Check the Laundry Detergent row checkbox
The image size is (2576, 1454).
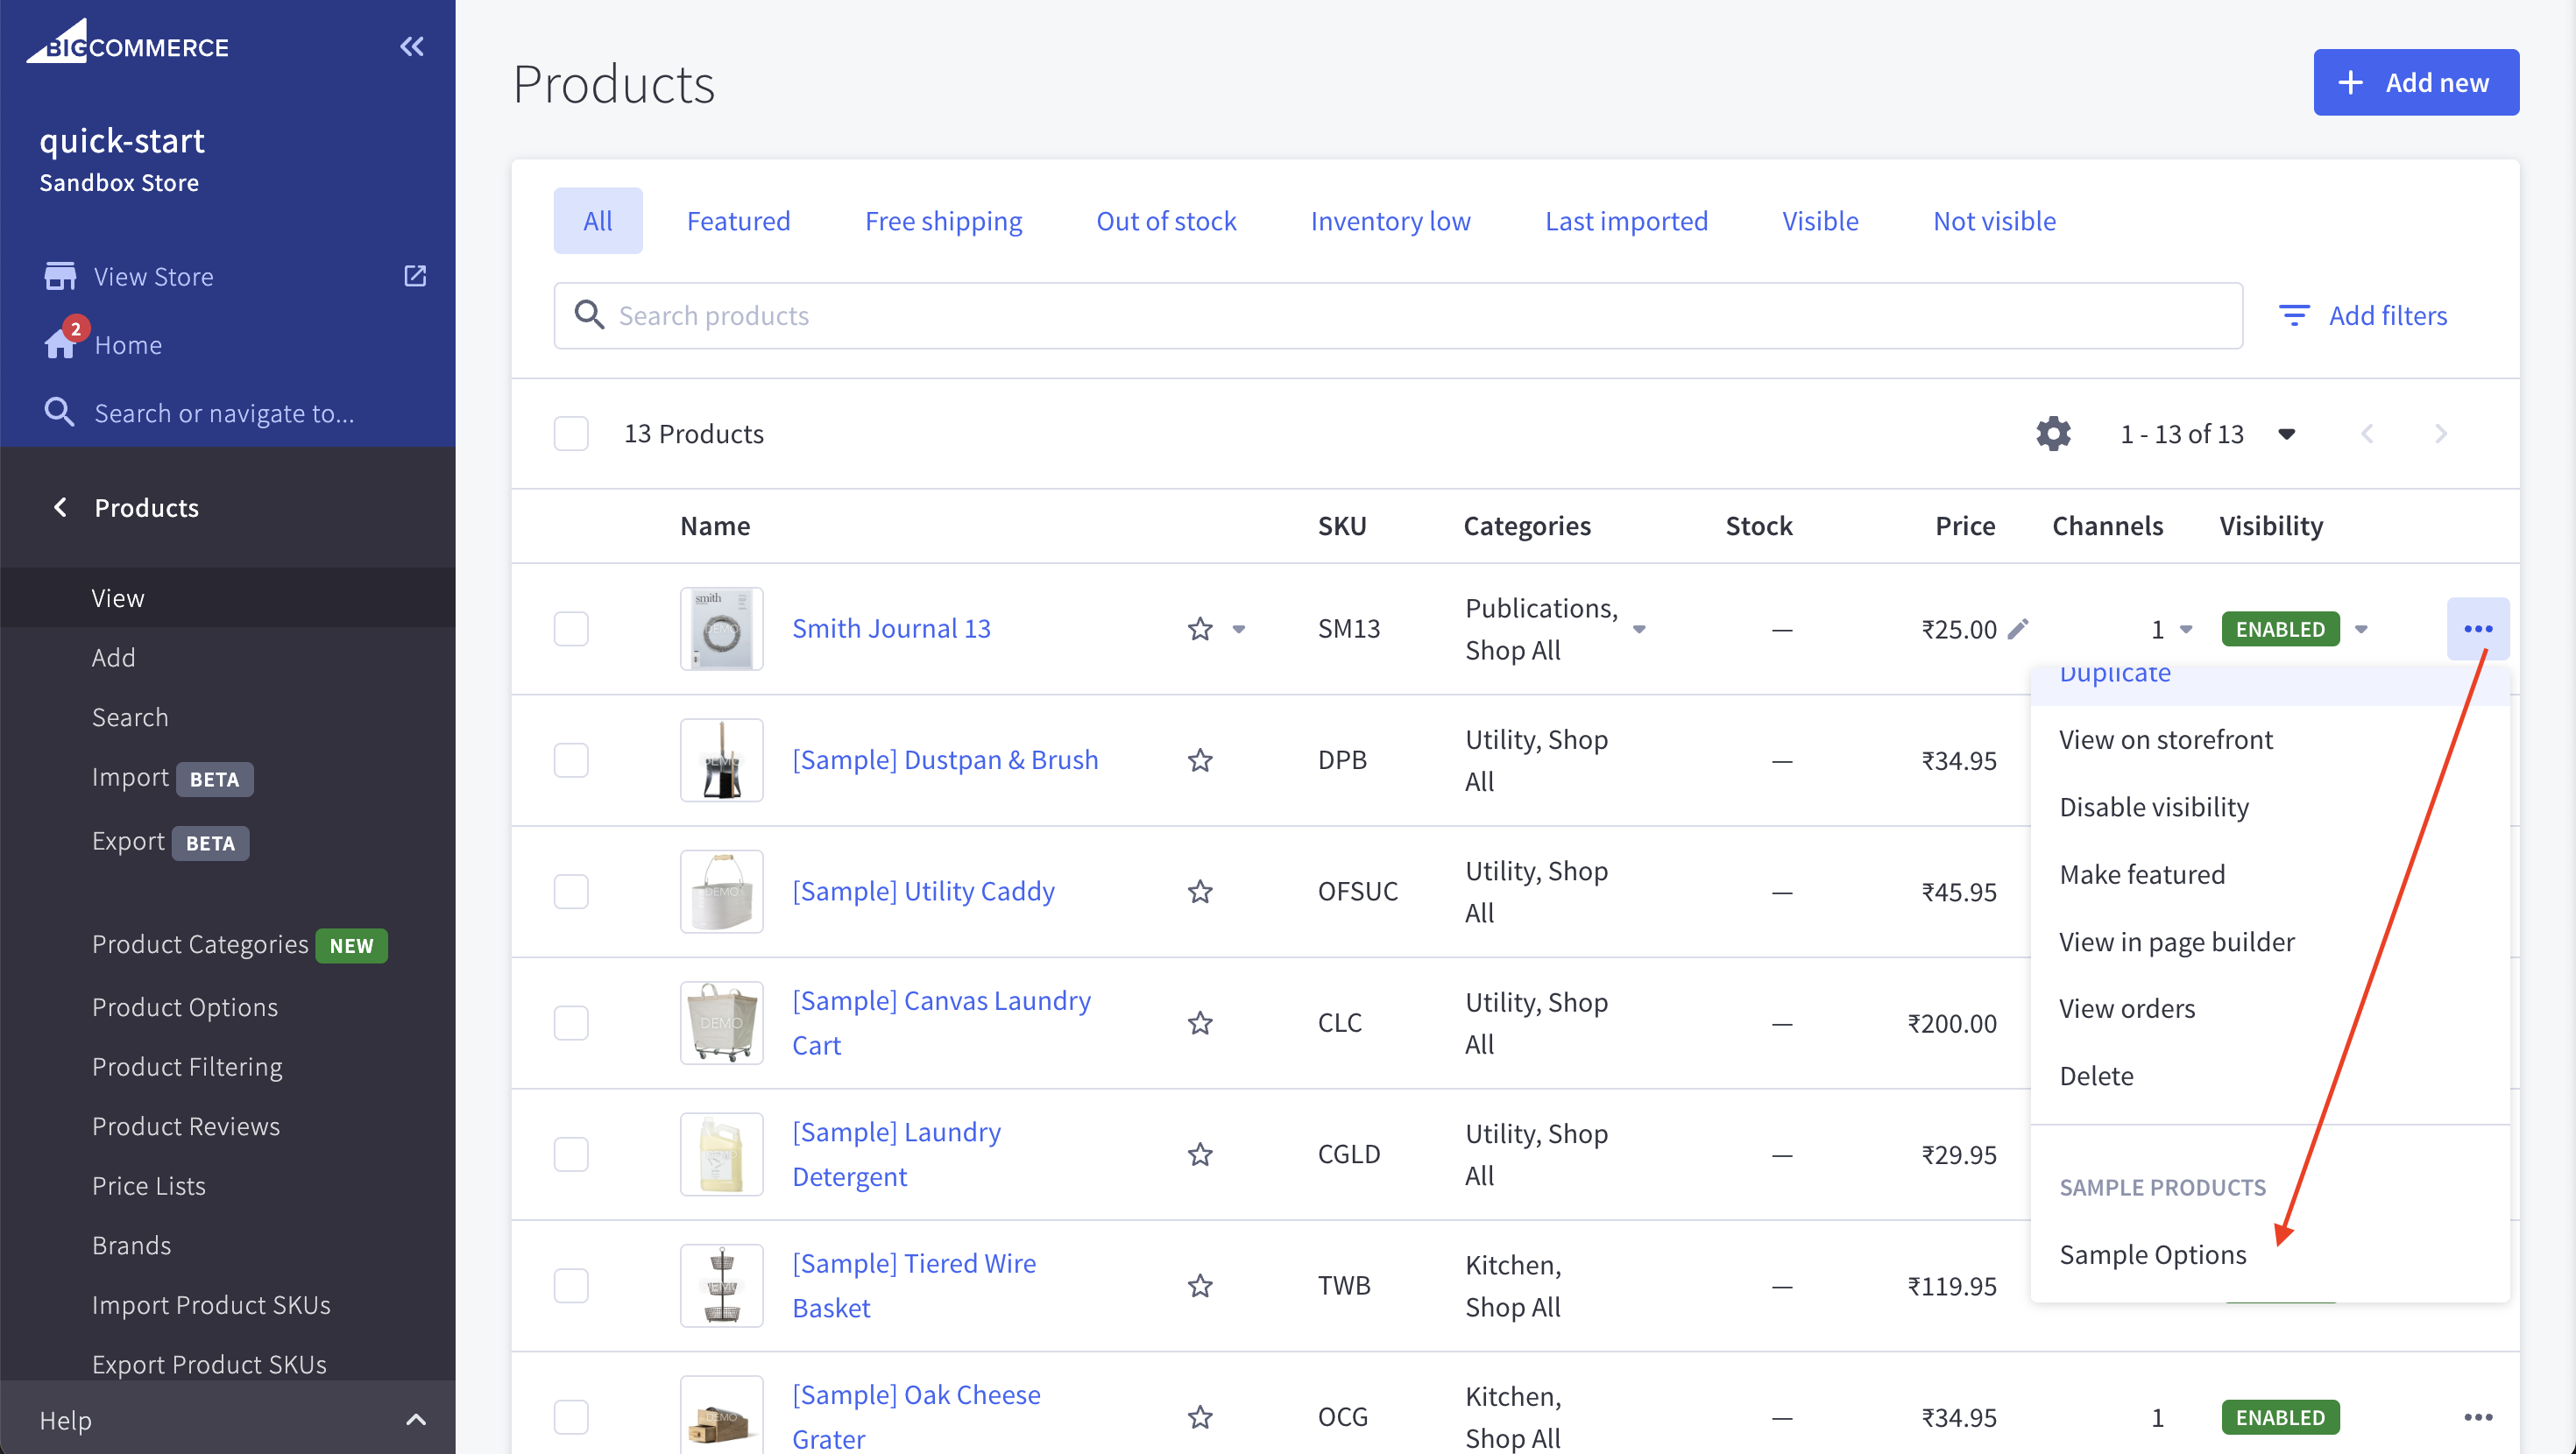point(571,1155)
